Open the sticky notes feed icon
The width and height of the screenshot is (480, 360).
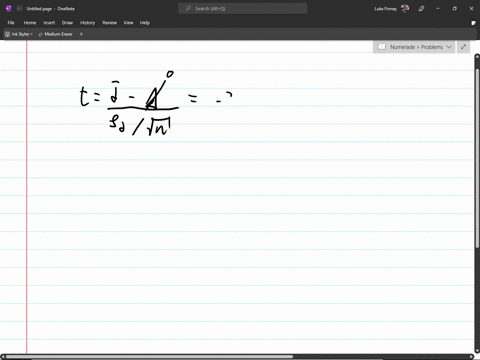coord(473,23)
